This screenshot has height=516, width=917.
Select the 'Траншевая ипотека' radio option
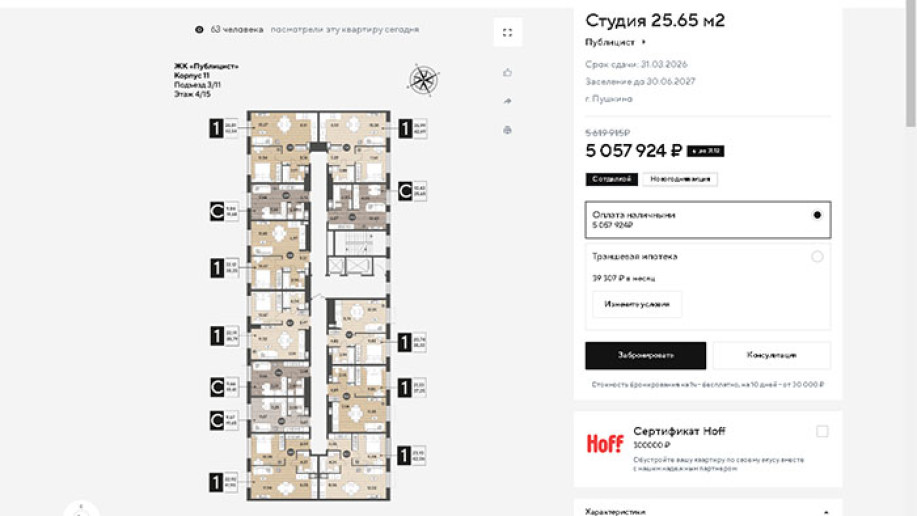[x=817, y=257]
